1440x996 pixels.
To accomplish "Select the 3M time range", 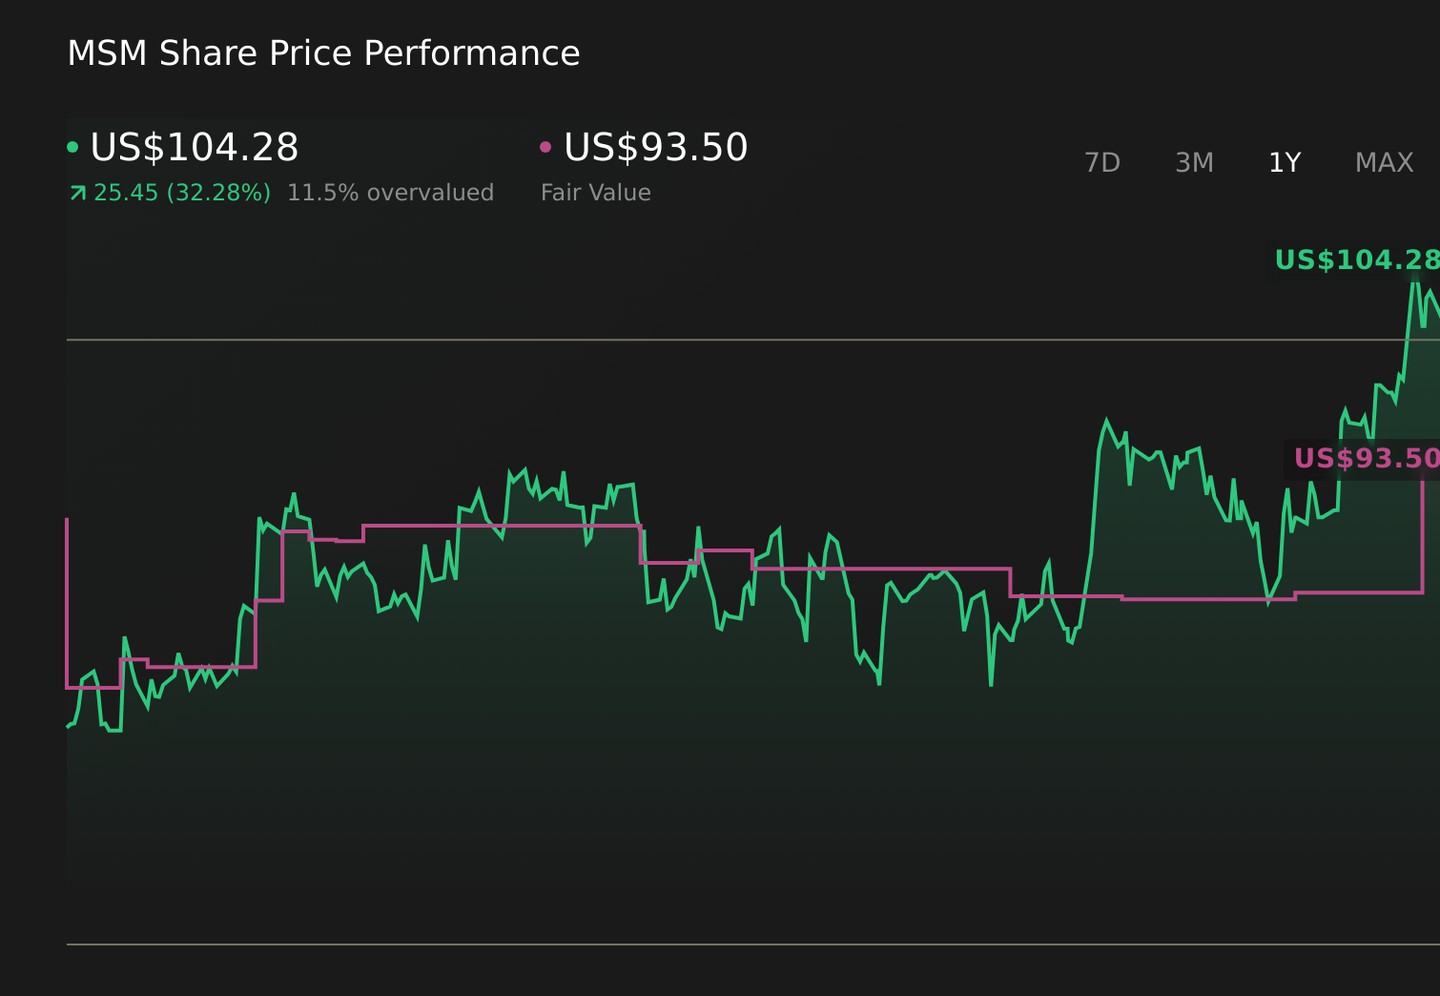I will pyautogui.click(x=1194, y=163).
